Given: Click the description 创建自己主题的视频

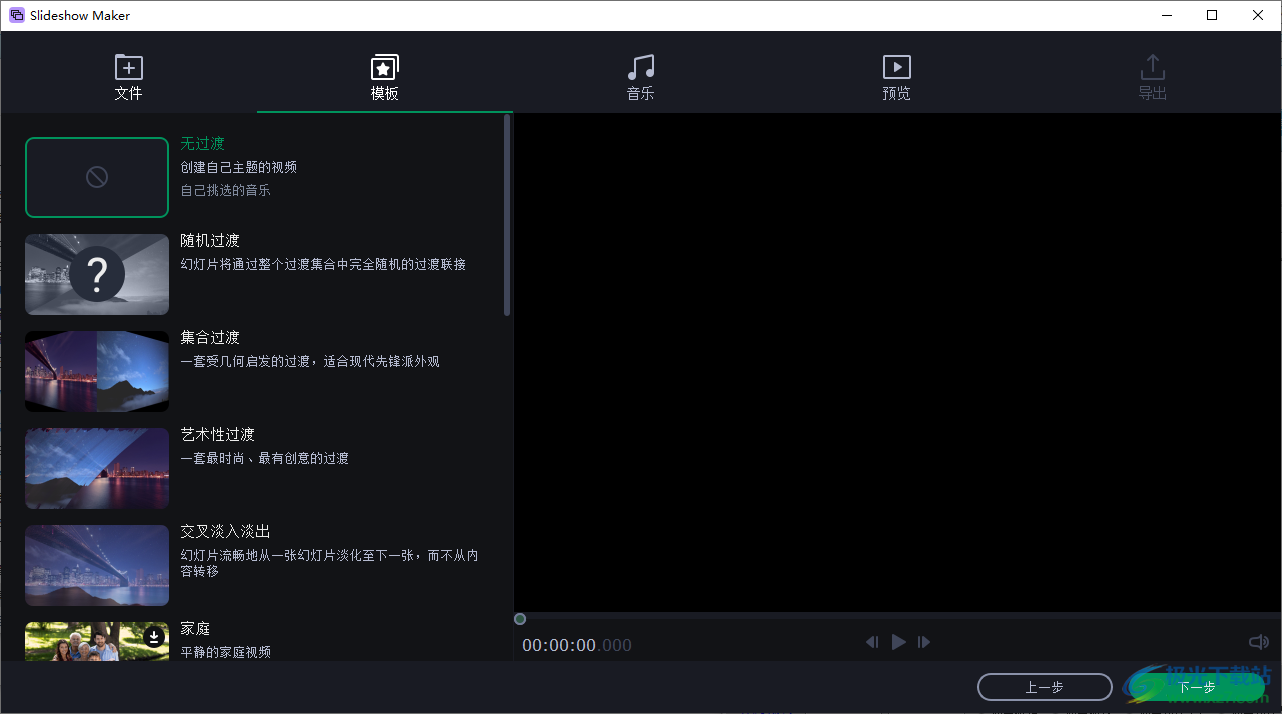Looking at the screenshot, I should 238,167.
